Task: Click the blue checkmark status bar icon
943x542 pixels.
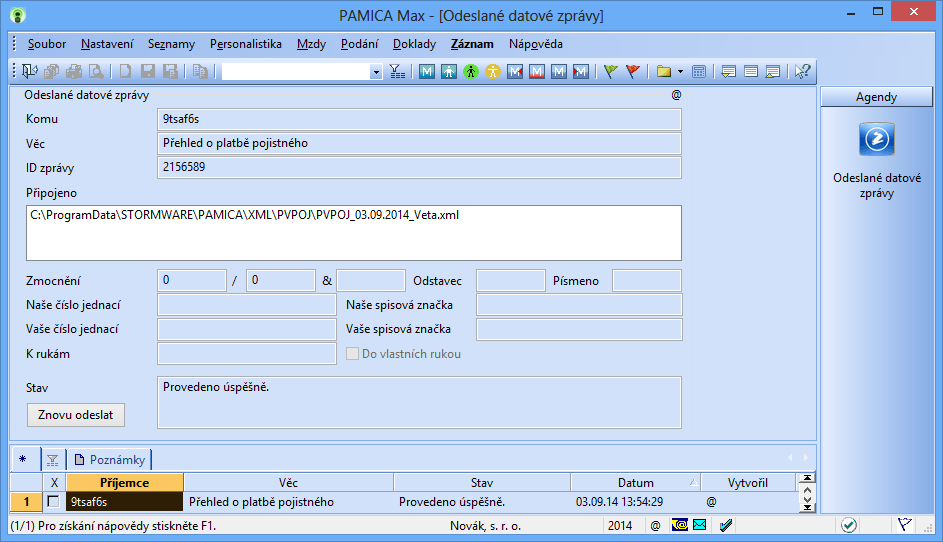Action: [726, 525]
